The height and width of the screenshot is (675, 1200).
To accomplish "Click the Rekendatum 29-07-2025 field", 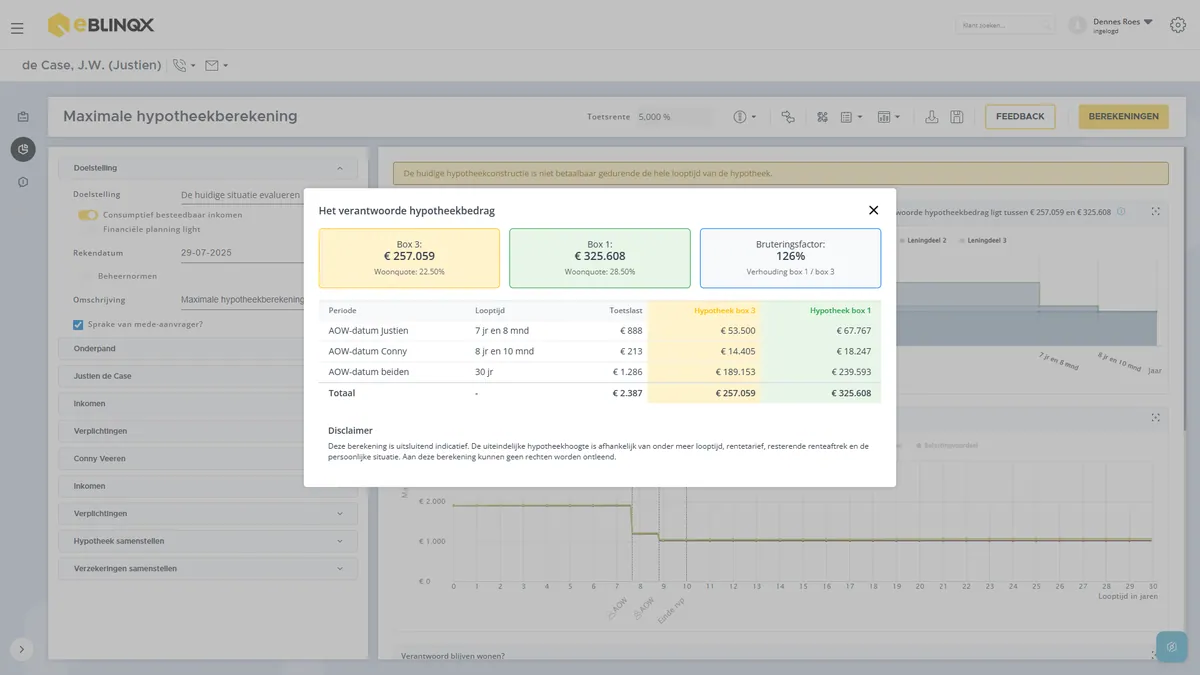I will tap(241, 253).
